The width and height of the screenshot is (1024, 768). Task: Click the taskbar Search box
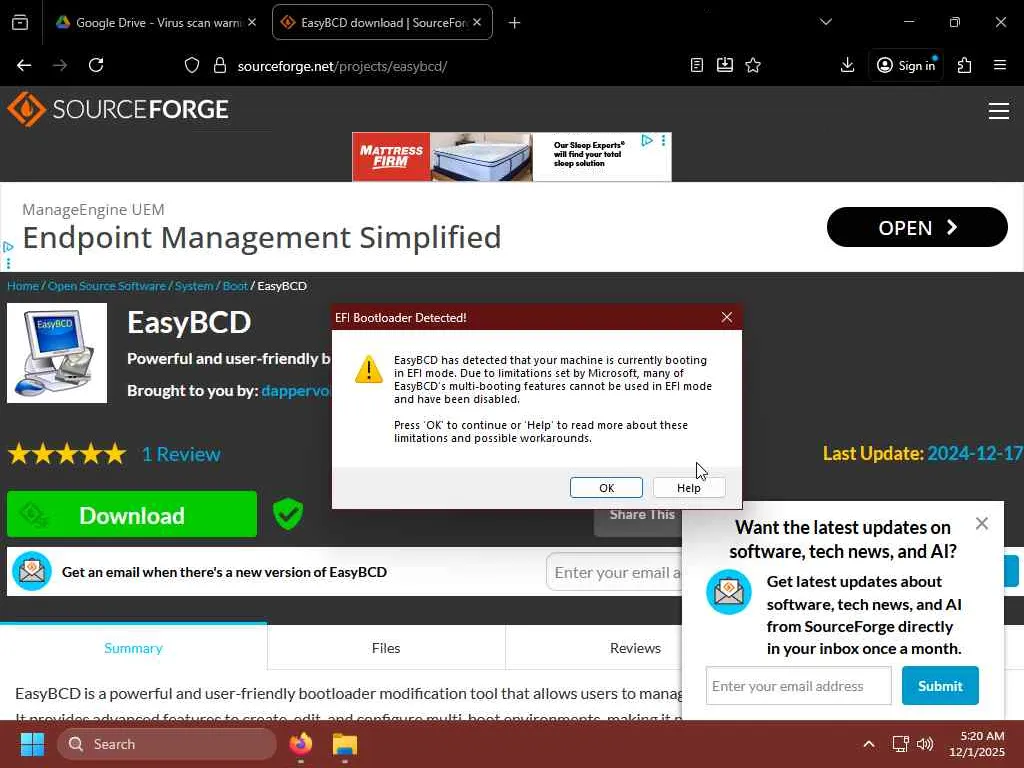[167, 744]
